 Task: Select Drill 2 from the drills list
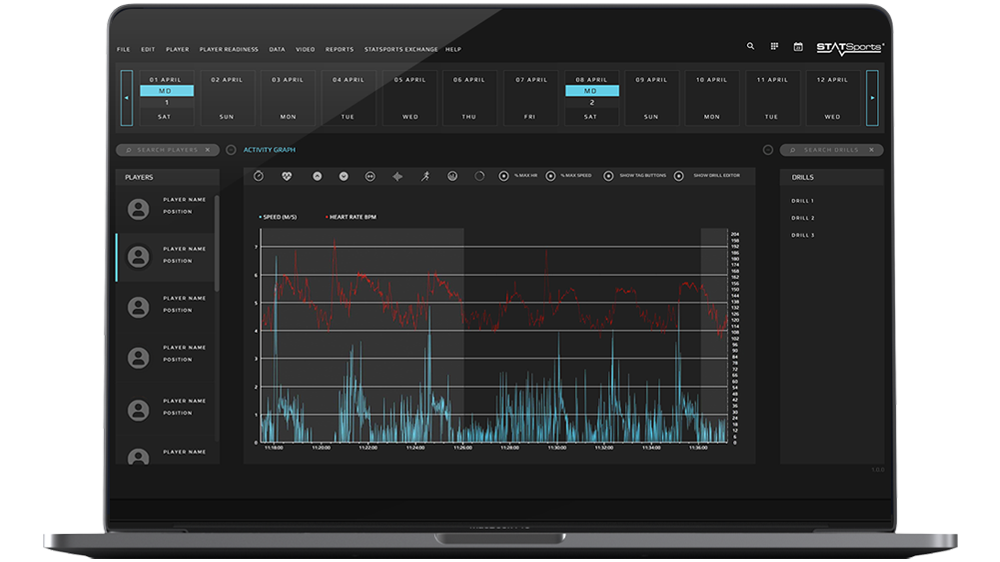[x=802, y=218]
